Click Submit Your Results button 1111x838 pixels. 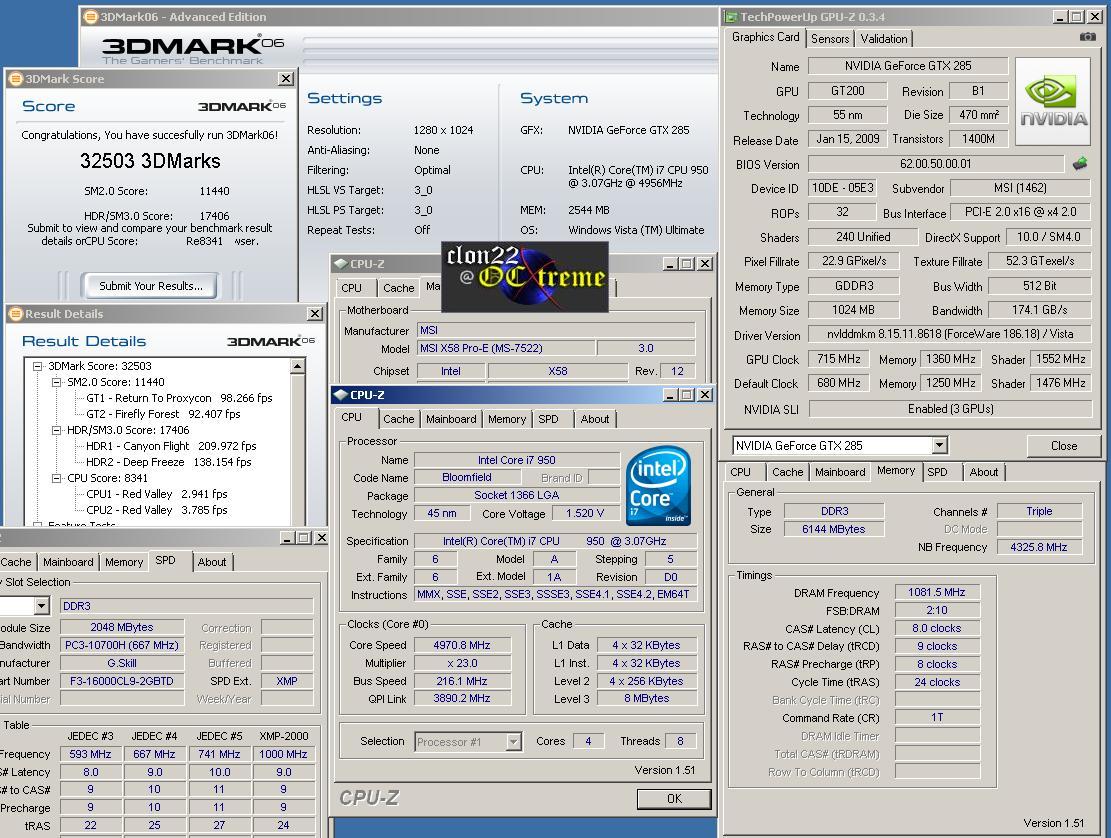(x=150, y=286)
